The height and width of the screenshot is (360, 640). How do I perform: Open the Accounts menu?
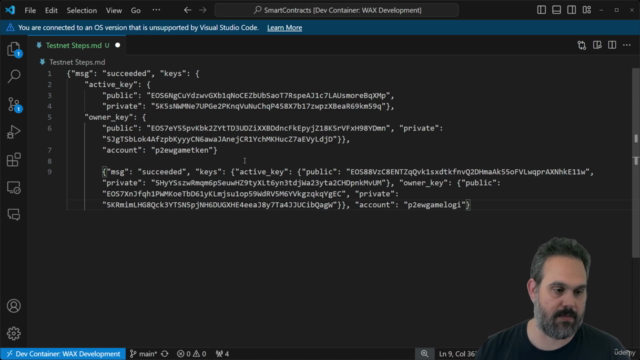pos(14,306)
